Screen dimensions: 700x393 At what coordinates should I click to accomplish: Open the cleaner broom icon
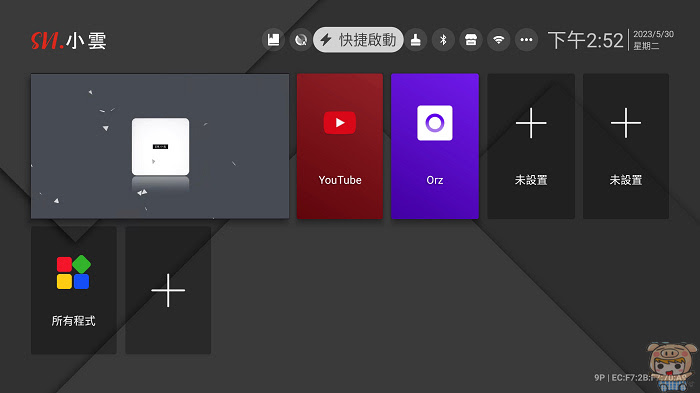tap(416, 40)
